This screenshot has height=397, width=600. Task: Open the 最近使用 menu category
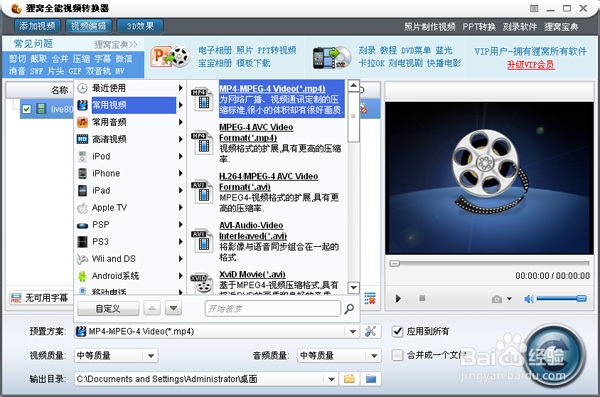[x=130, y=88]
